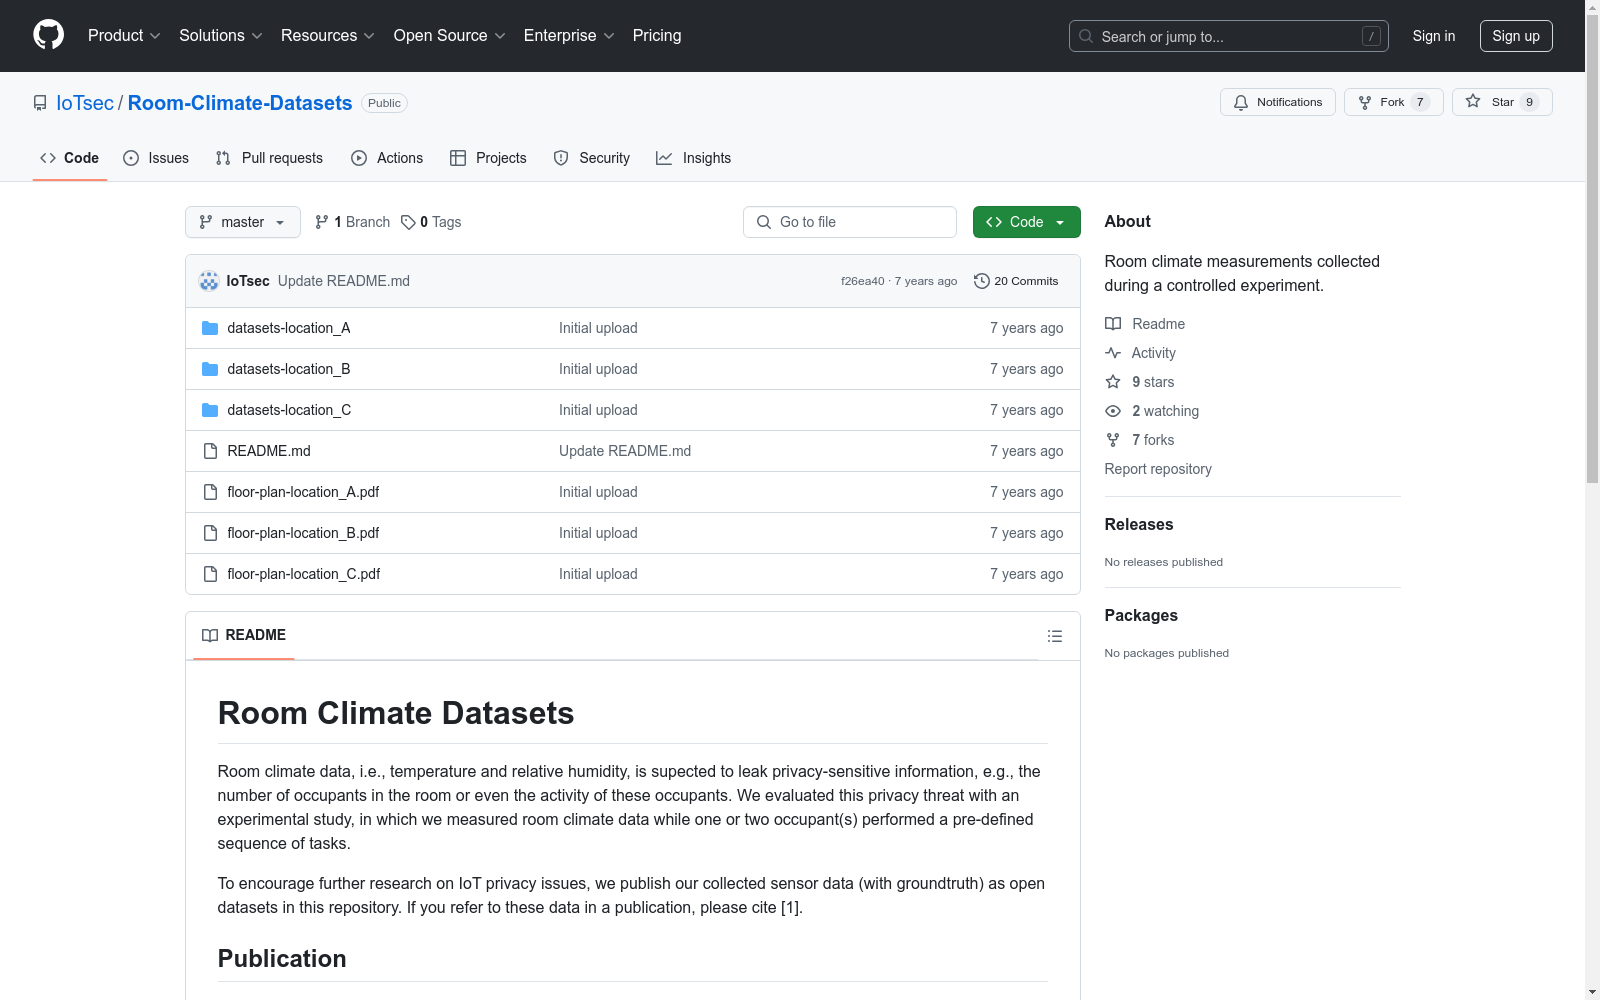Screen dimensions: 1600x1000
Task: Expand the Product menu
Action: click(x=124, y=36)
